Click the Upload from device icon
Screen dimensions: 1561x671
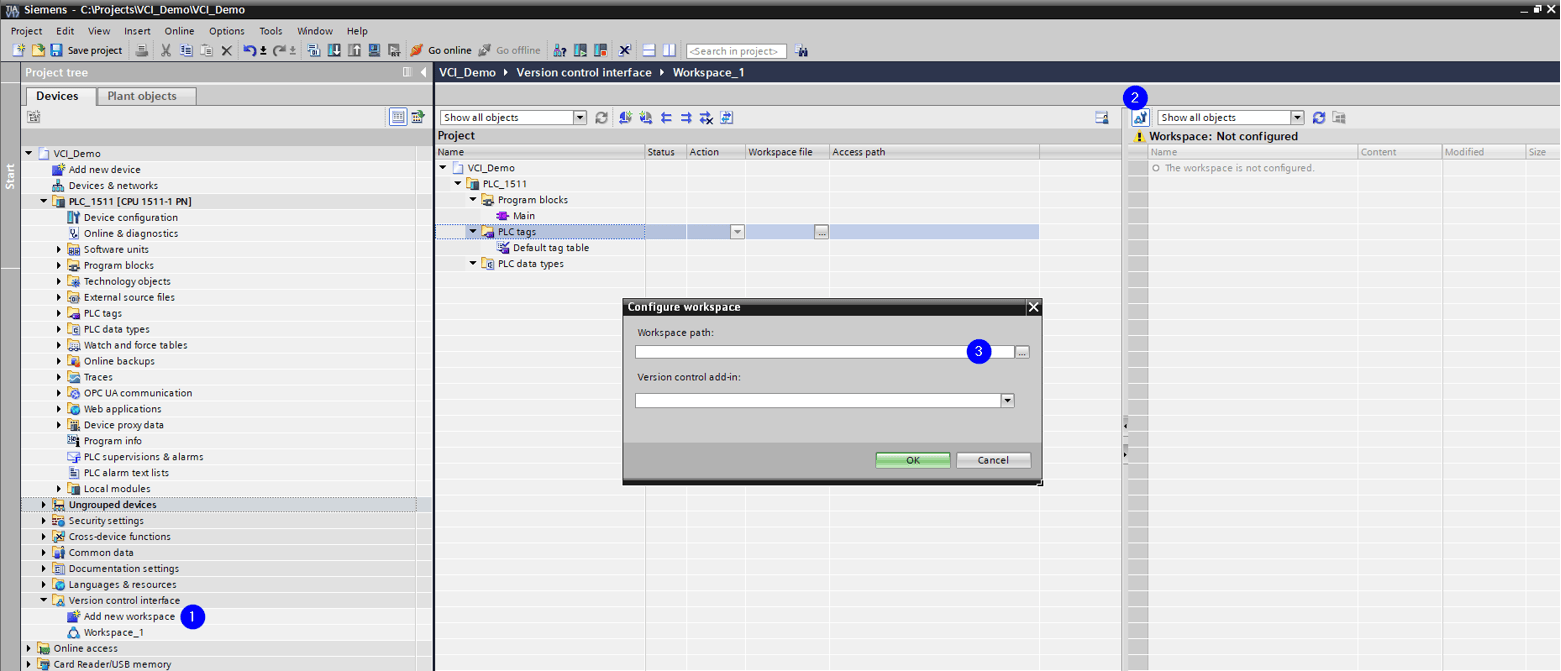coord(353,50)
